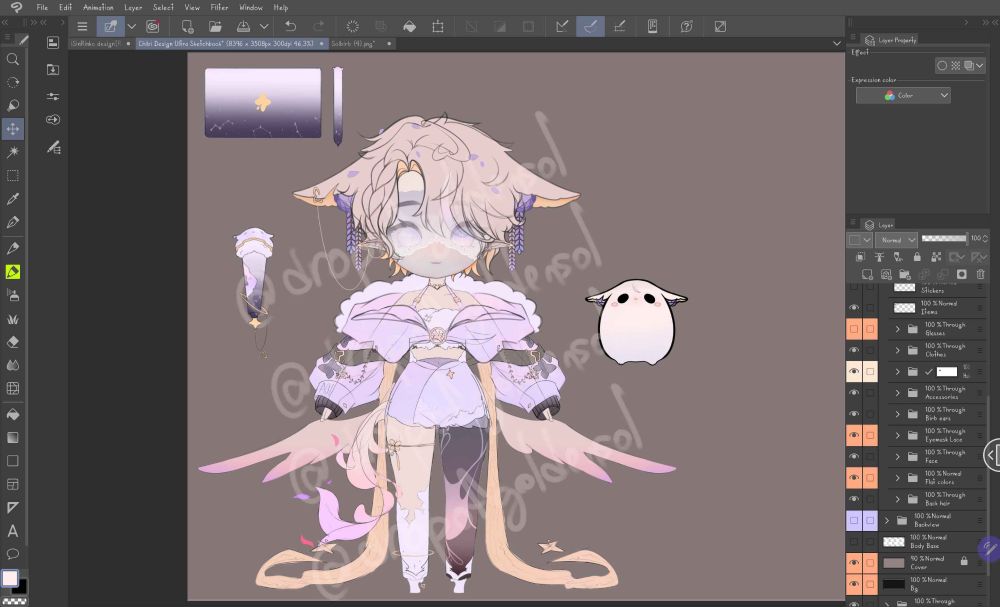Open the Layer menu
This screenshot has width=1000, height=607.
pos(133,7)
